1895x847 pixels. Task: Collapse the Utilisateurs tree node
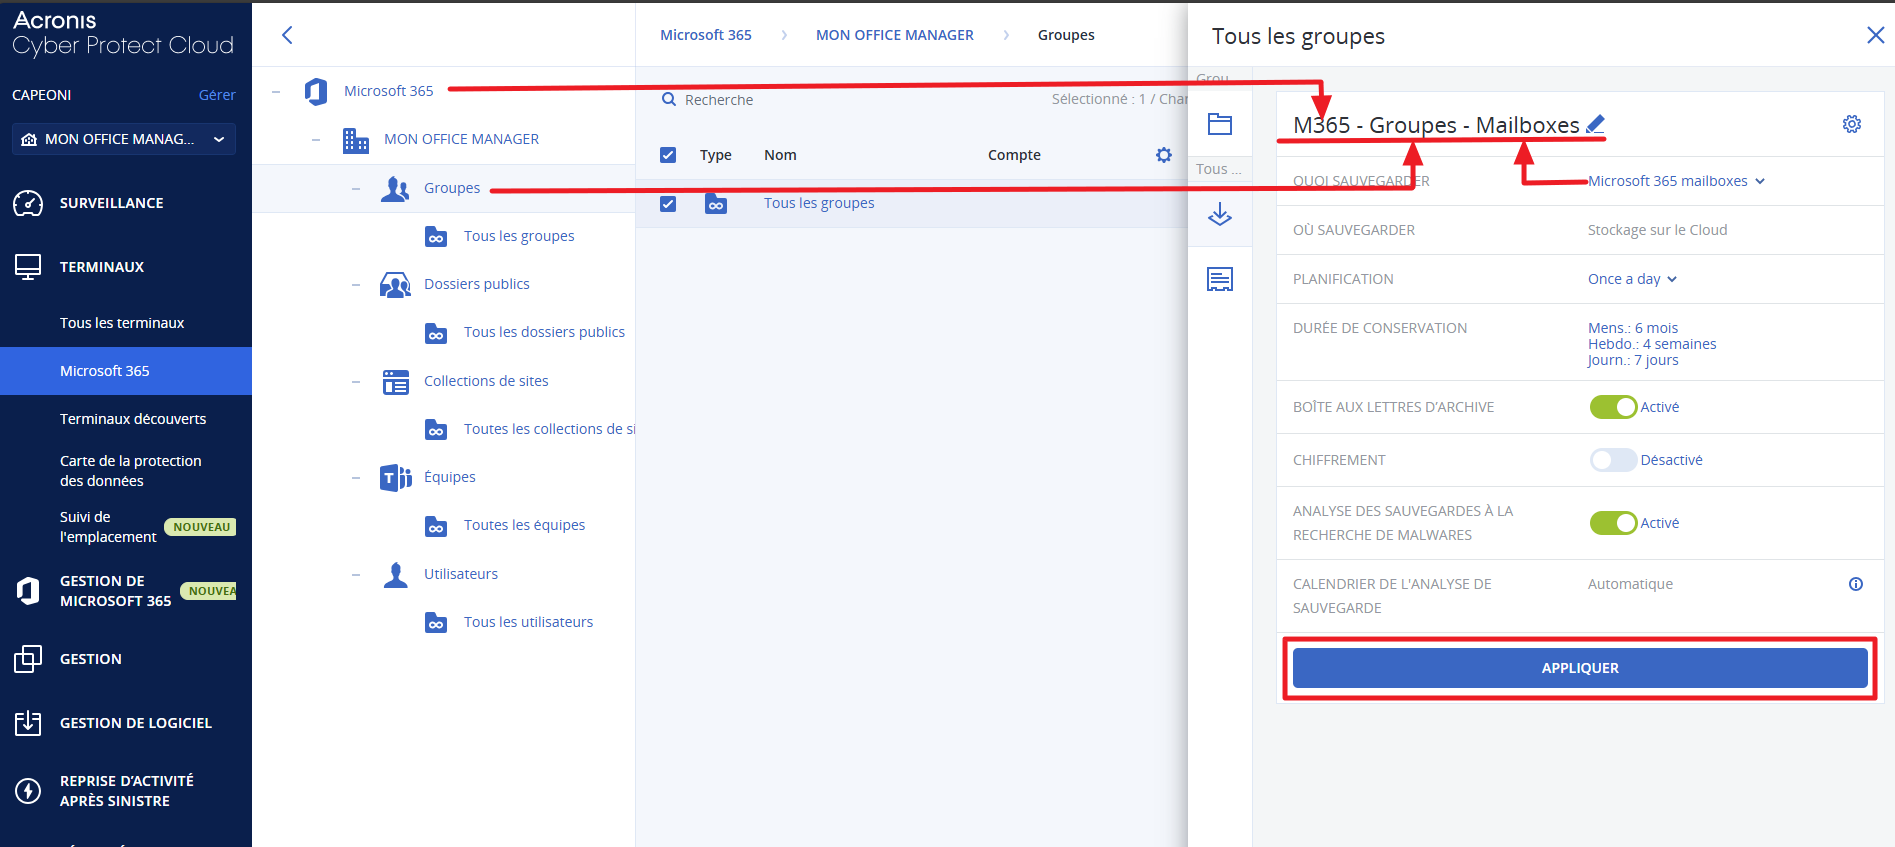[x=356, y=575]
